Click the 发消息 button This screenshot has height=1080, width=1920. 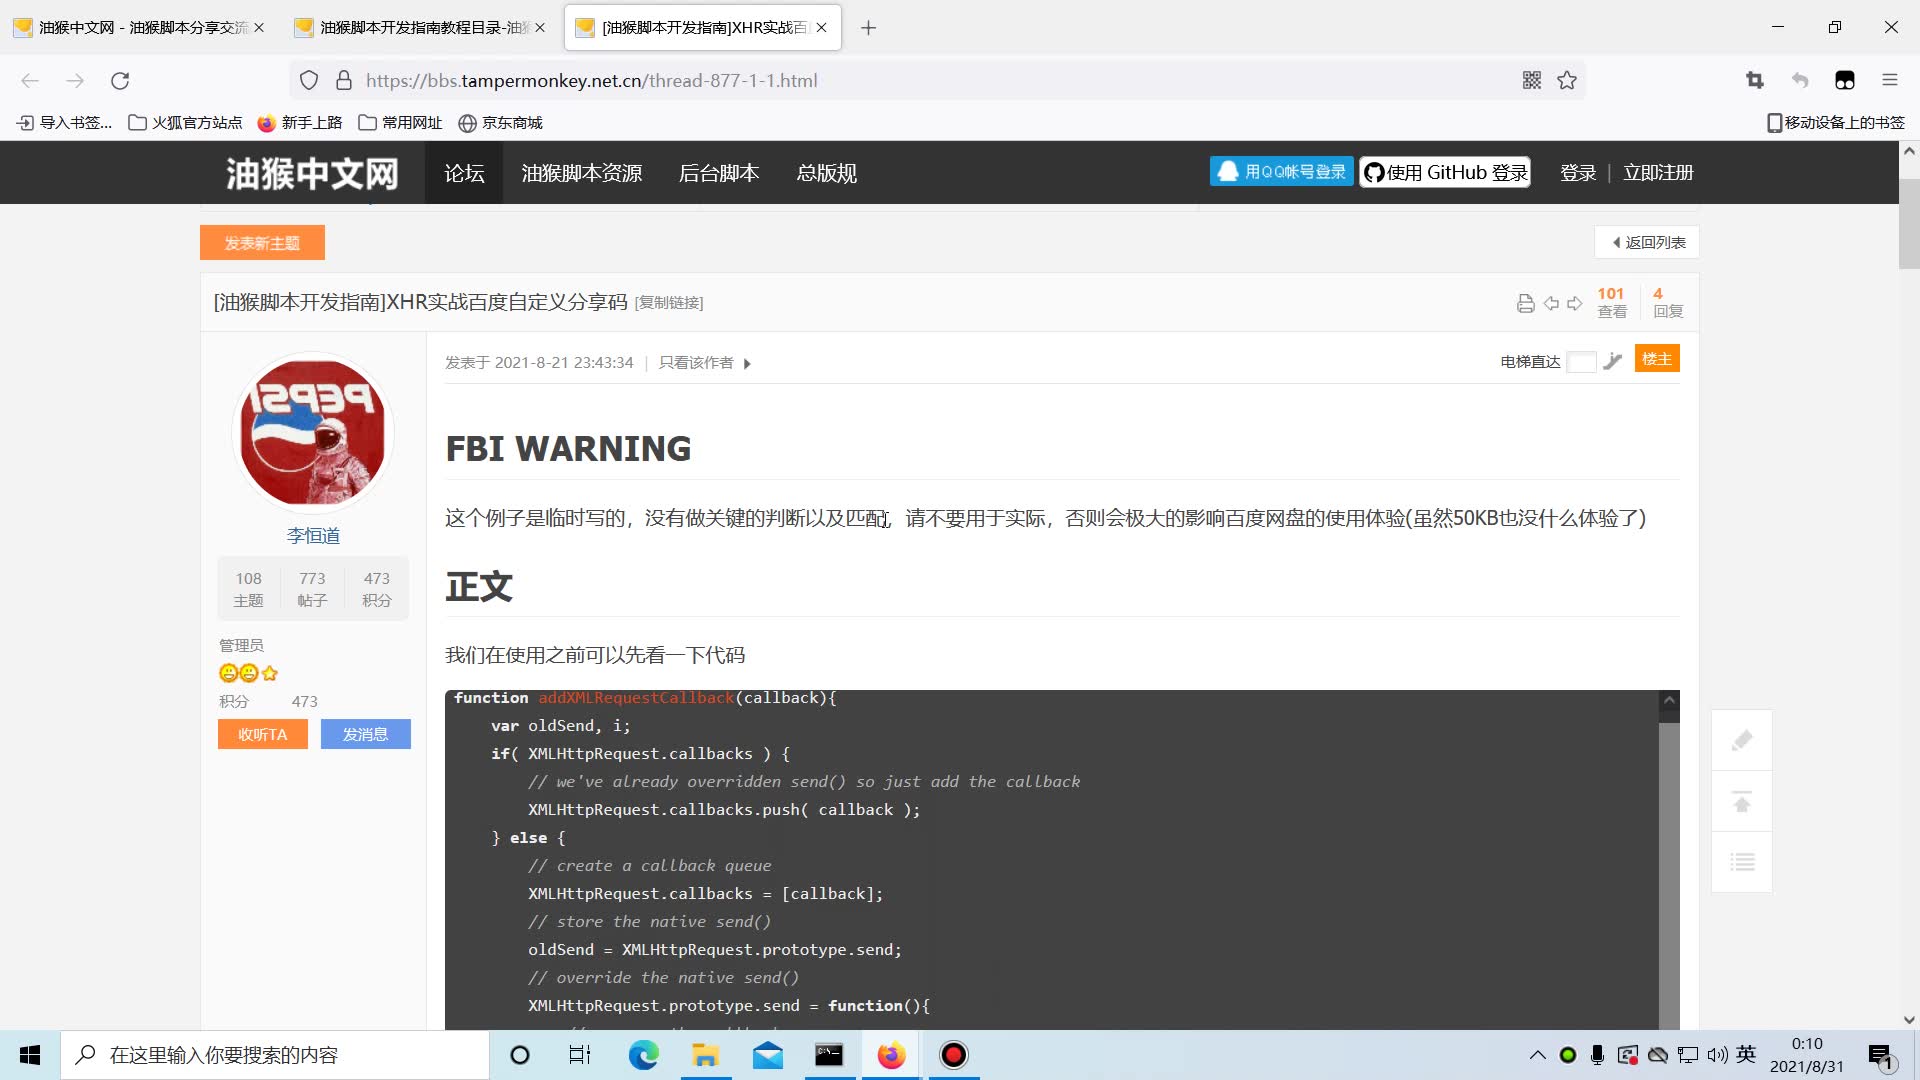(x=365, y=734)
